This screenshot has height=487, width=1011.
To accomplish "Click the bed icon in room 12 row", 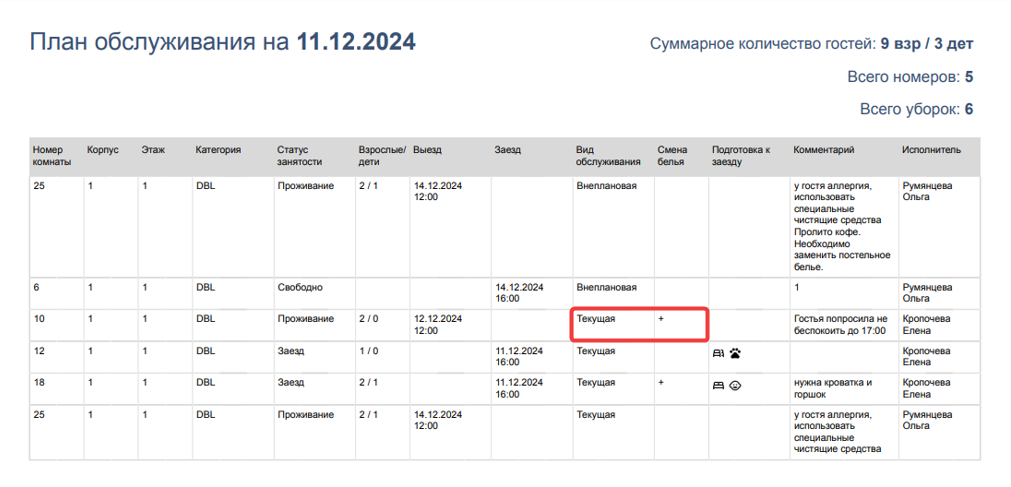I will click(x=718, y=353).
